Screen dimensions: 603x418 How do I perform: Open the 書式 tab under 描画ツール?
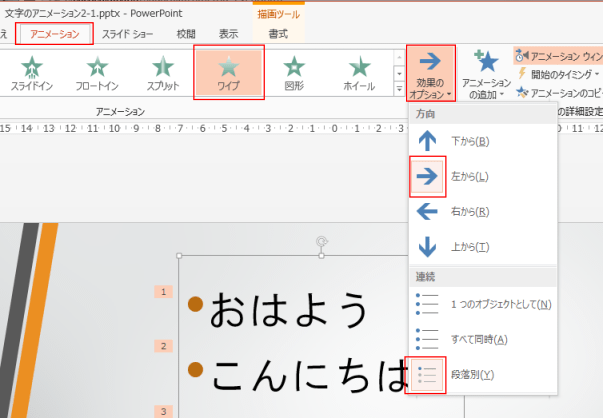click(278, 34)
